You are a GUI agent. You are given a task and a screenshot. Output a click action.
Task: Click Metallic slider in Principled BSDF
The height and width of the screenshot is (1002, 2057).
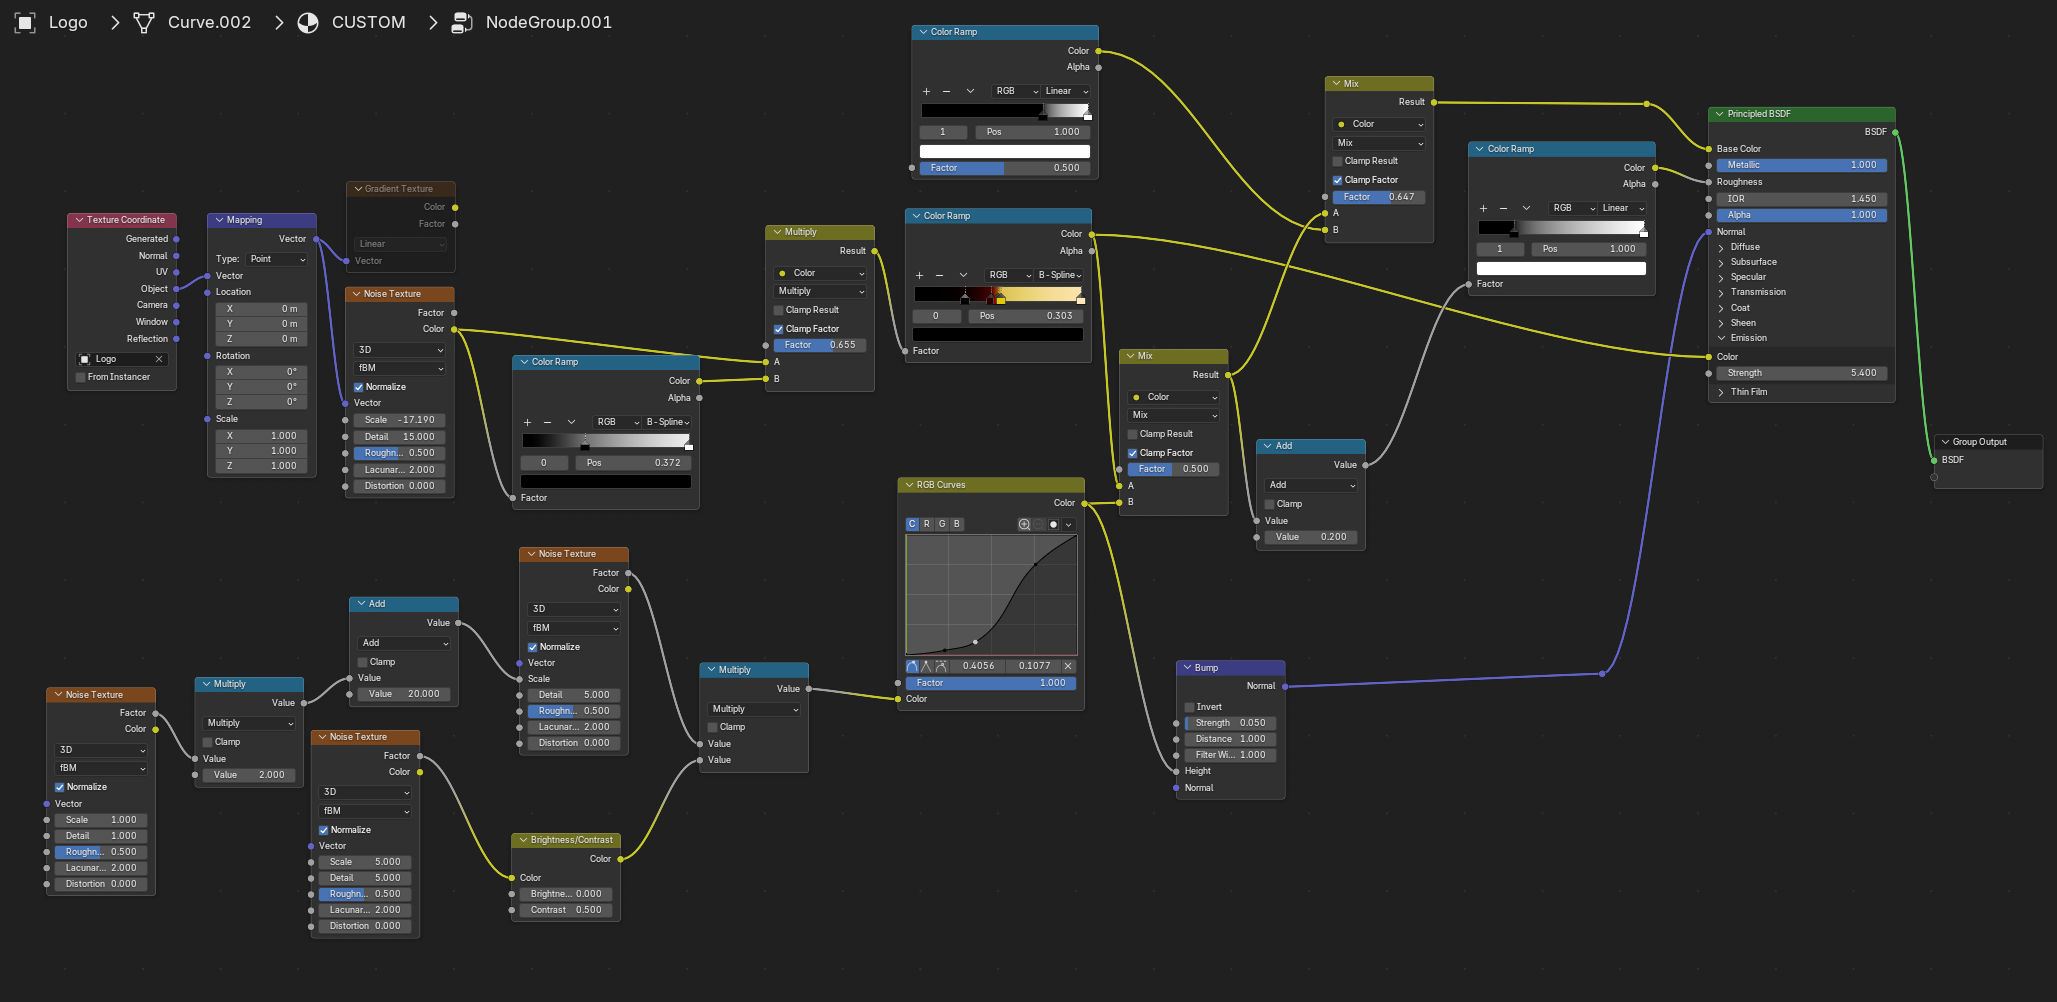(x=1801, y=165)
